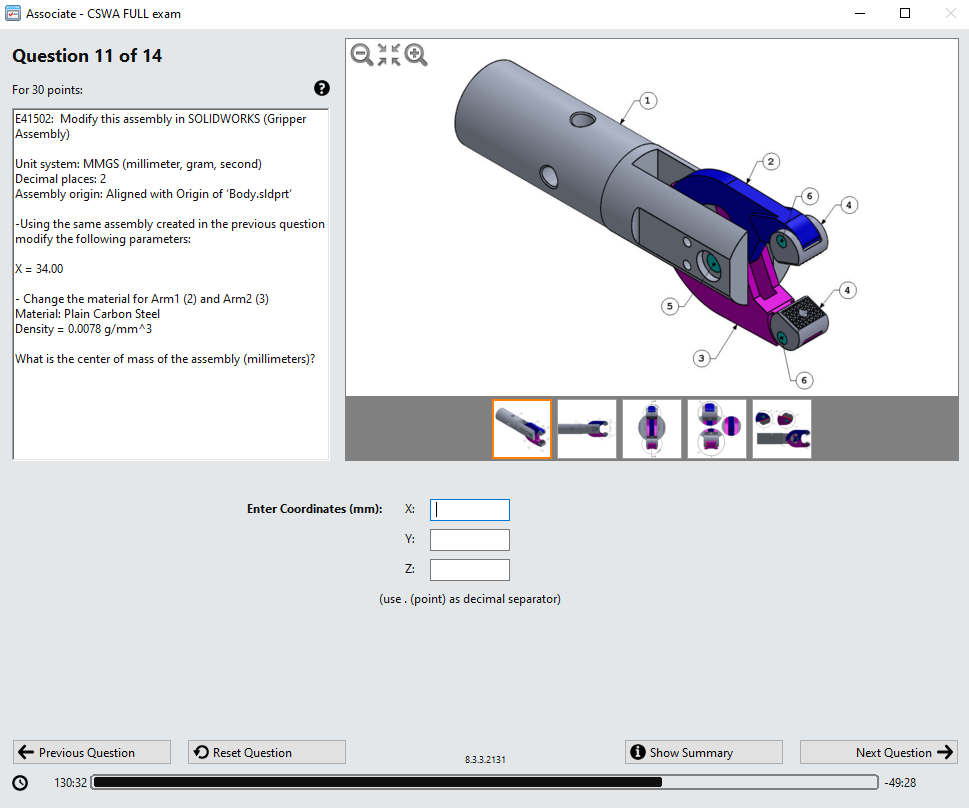The height and width of the screenshot is (808, 969).
Task: Click inside the Z coordinate input field
Action: (469, 569)
